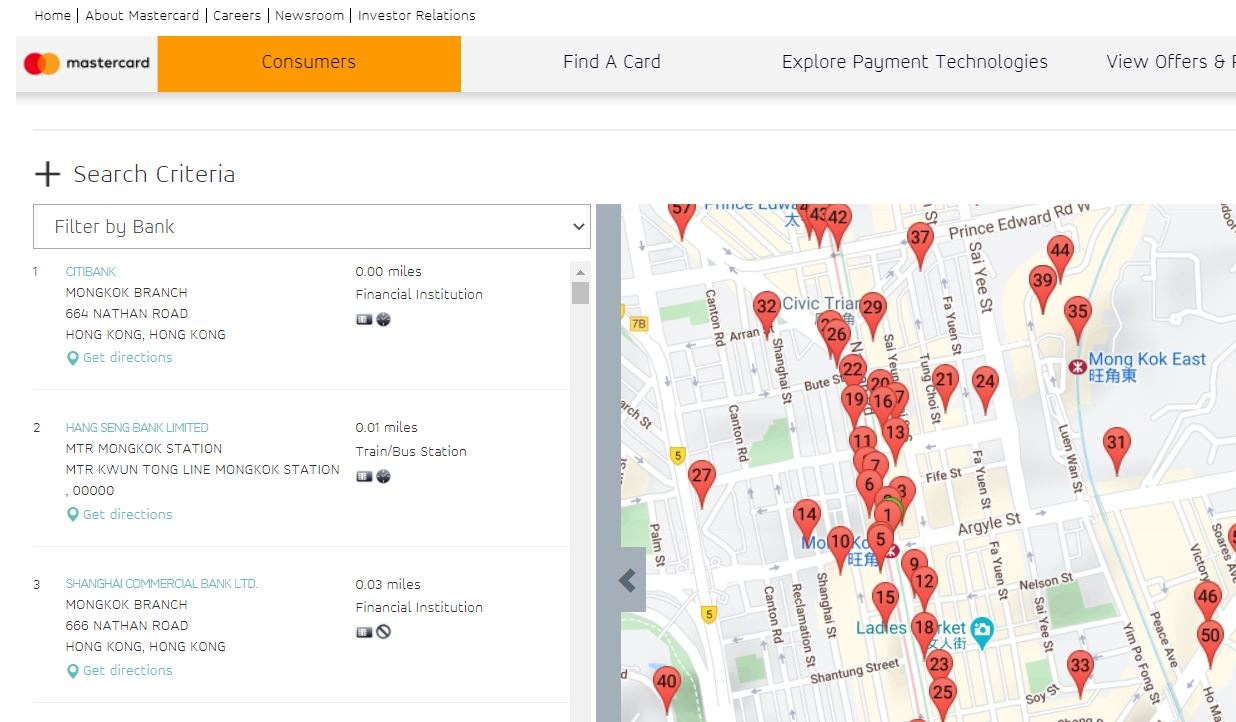Click Hang Seng Bank ATM icon
Viewport: 1236px width, 722px height.
pos(364,476)
